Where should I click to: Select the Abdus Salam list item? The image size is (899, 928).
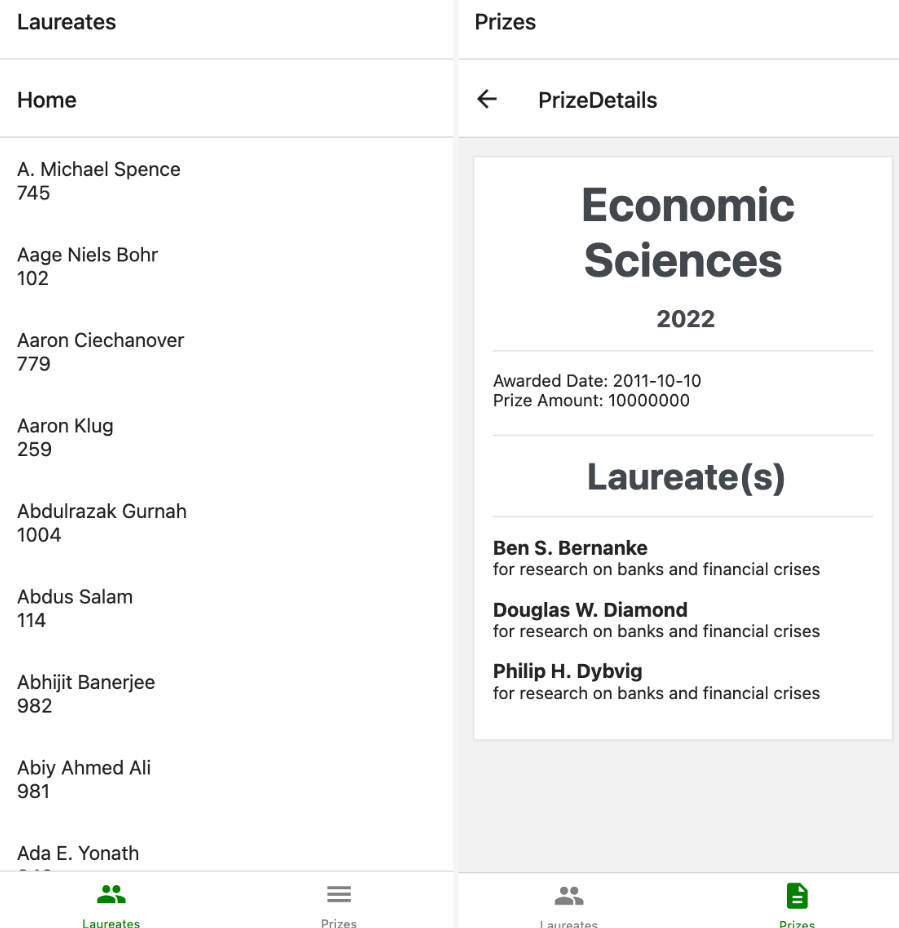(75, 608)
